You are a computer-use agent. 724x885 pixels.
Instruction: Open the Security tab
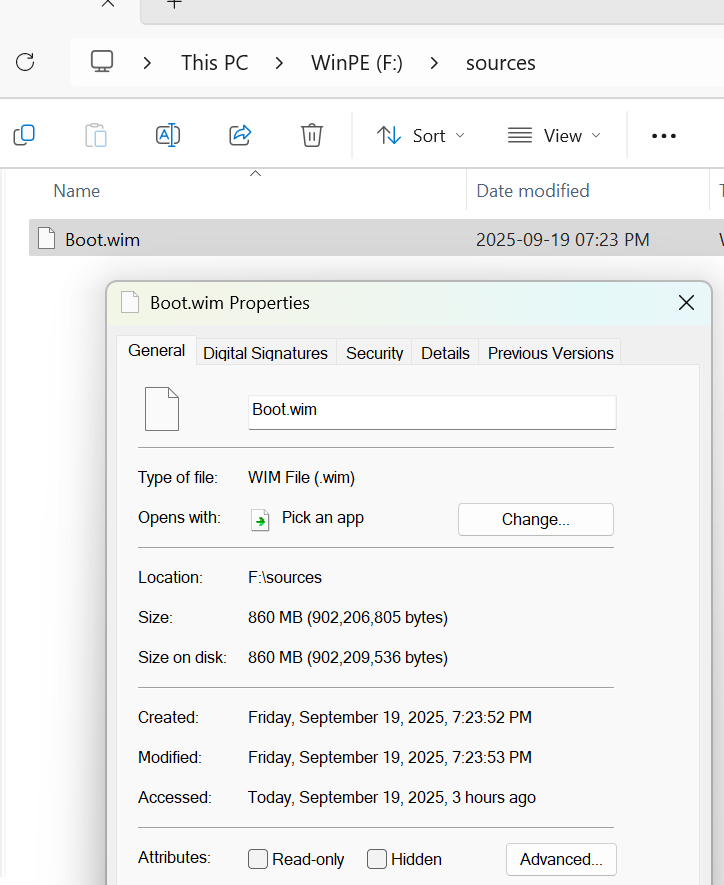click(374, 353)
